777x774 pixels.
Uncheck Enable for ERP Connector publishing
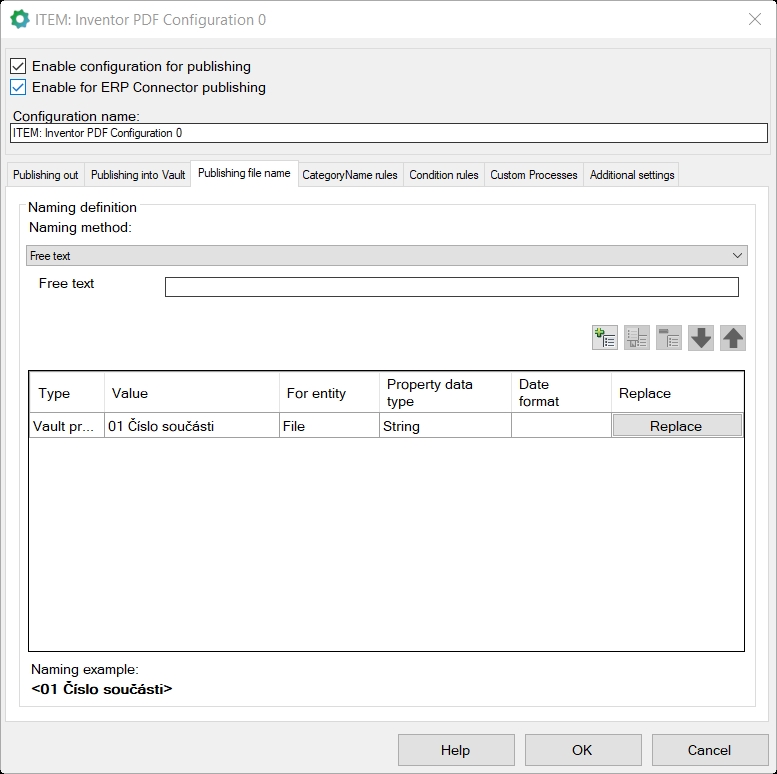pyautogui.click(x=18, y=87)
